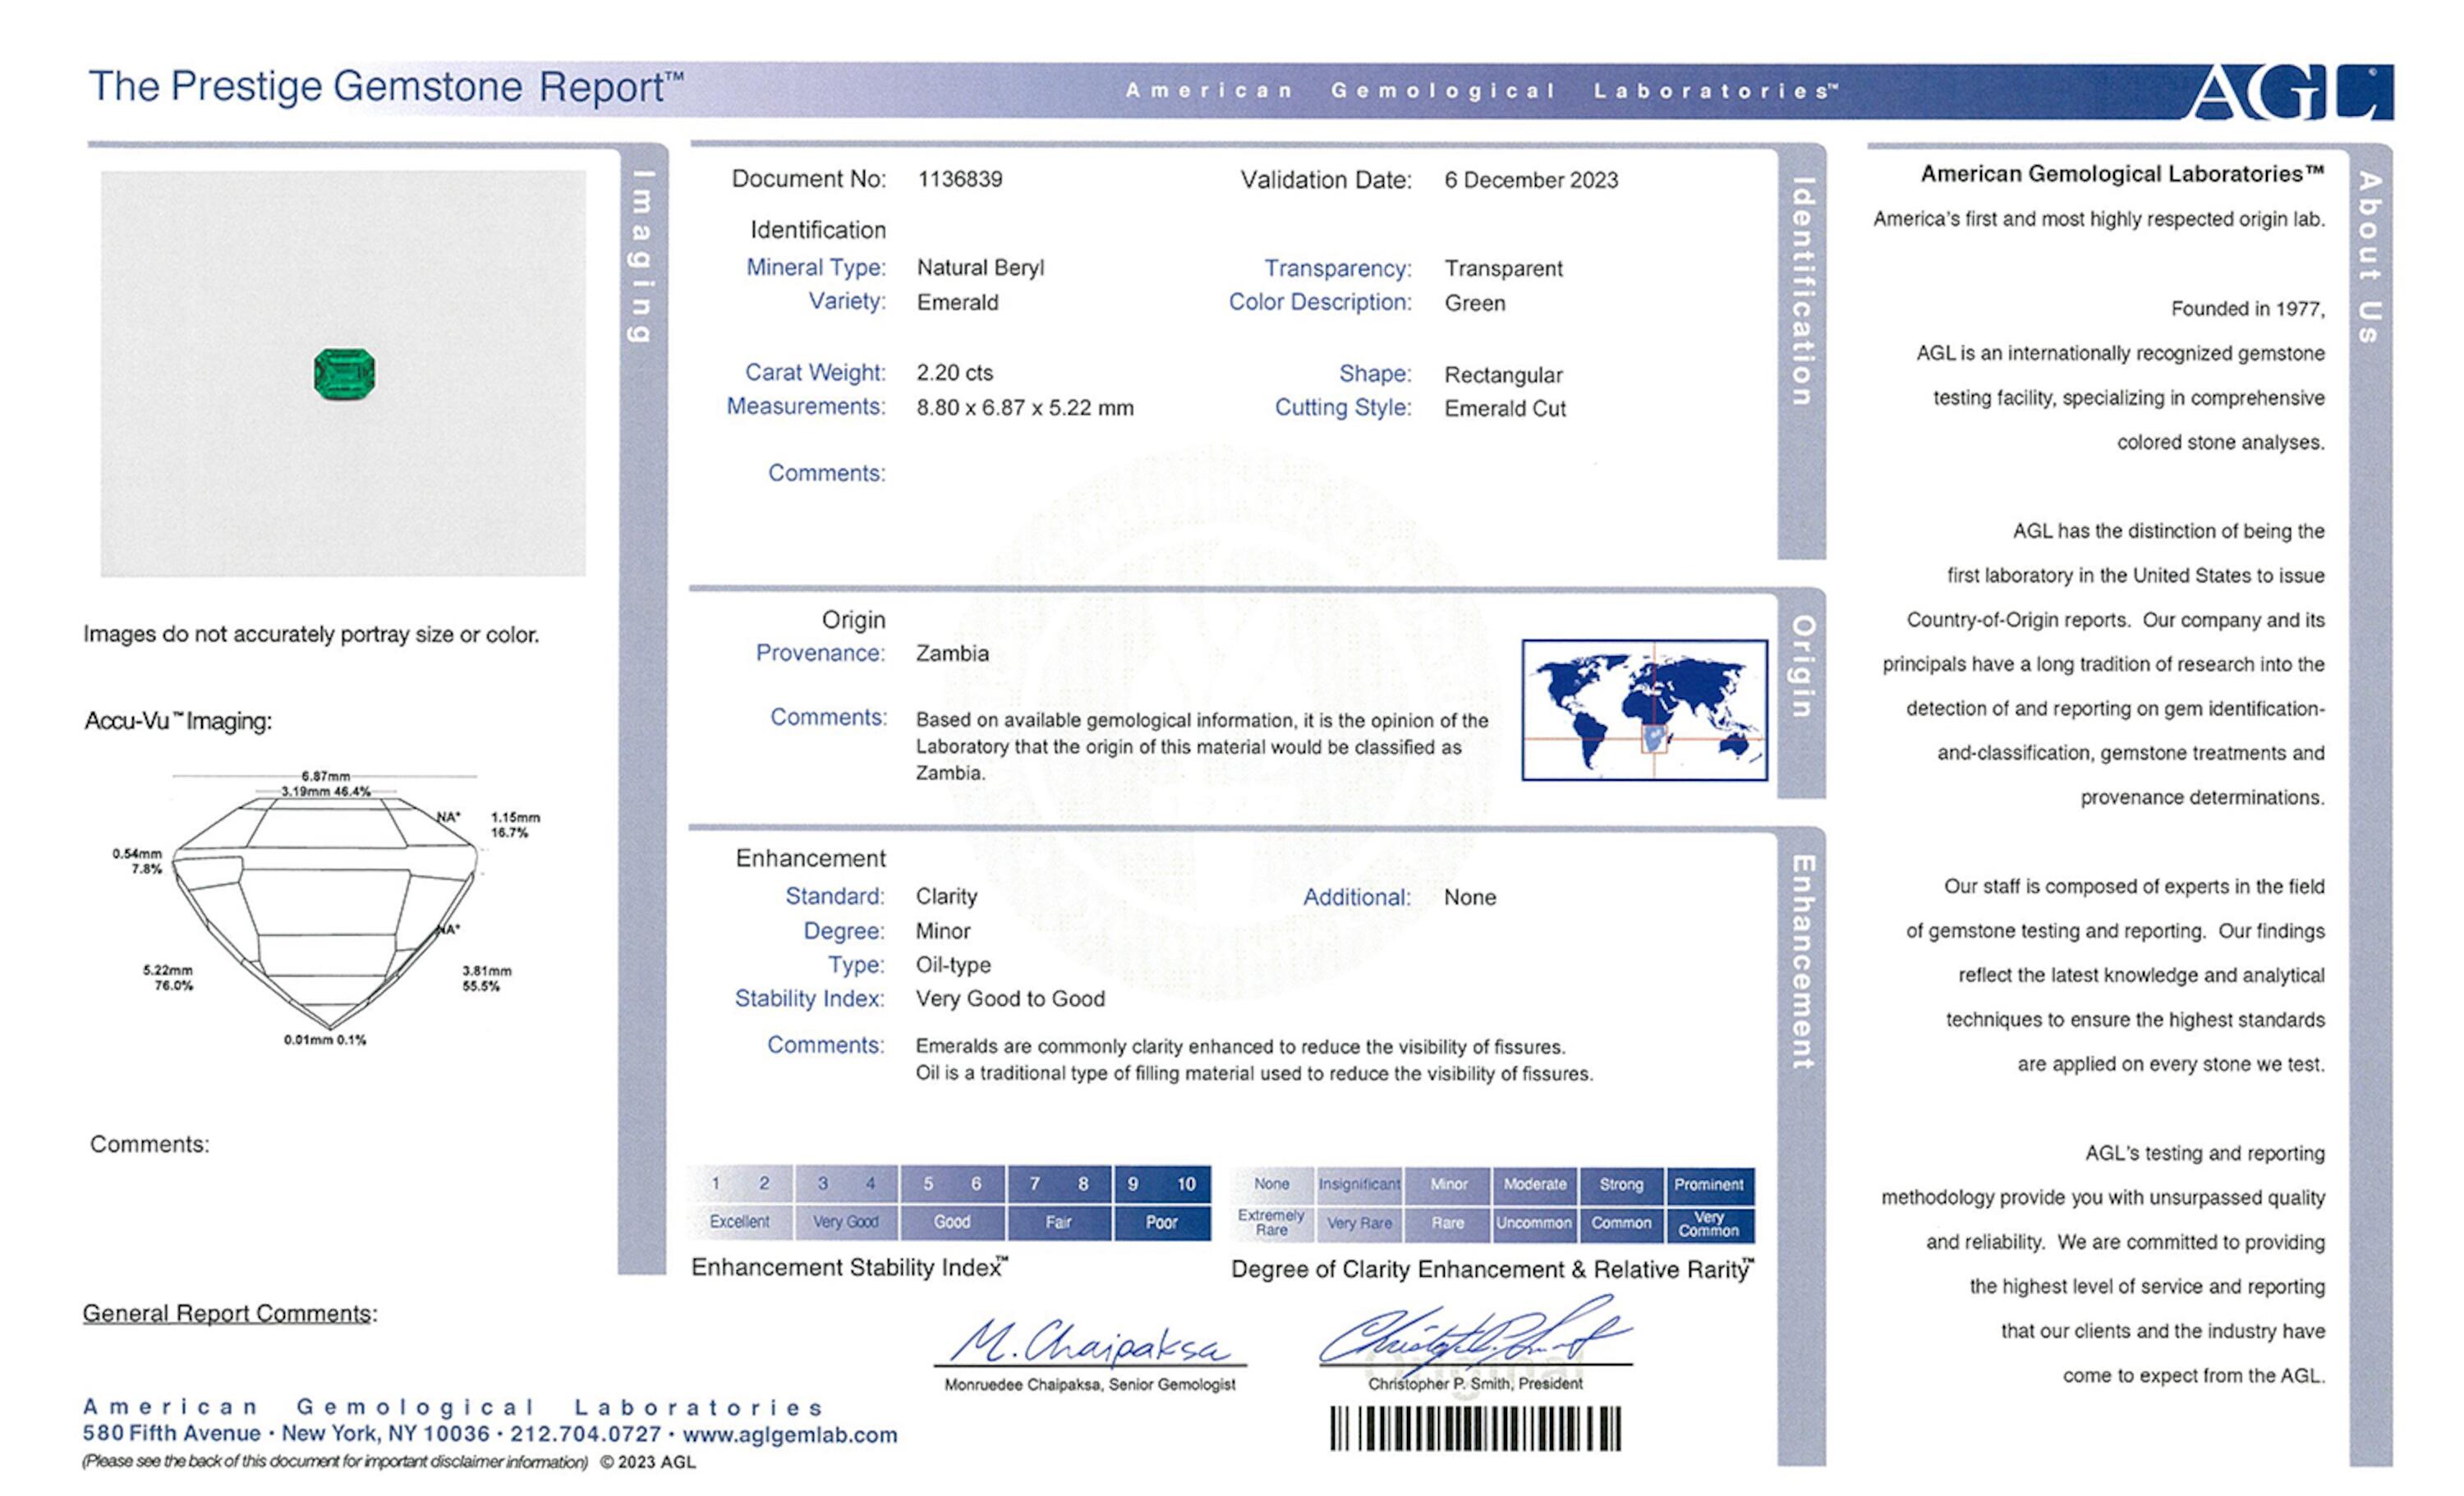The width and height of the screenshot is (2464, 1496).
Task: Click 'Images do not accurately portray' disclaimer
Action: click(311, 634)
